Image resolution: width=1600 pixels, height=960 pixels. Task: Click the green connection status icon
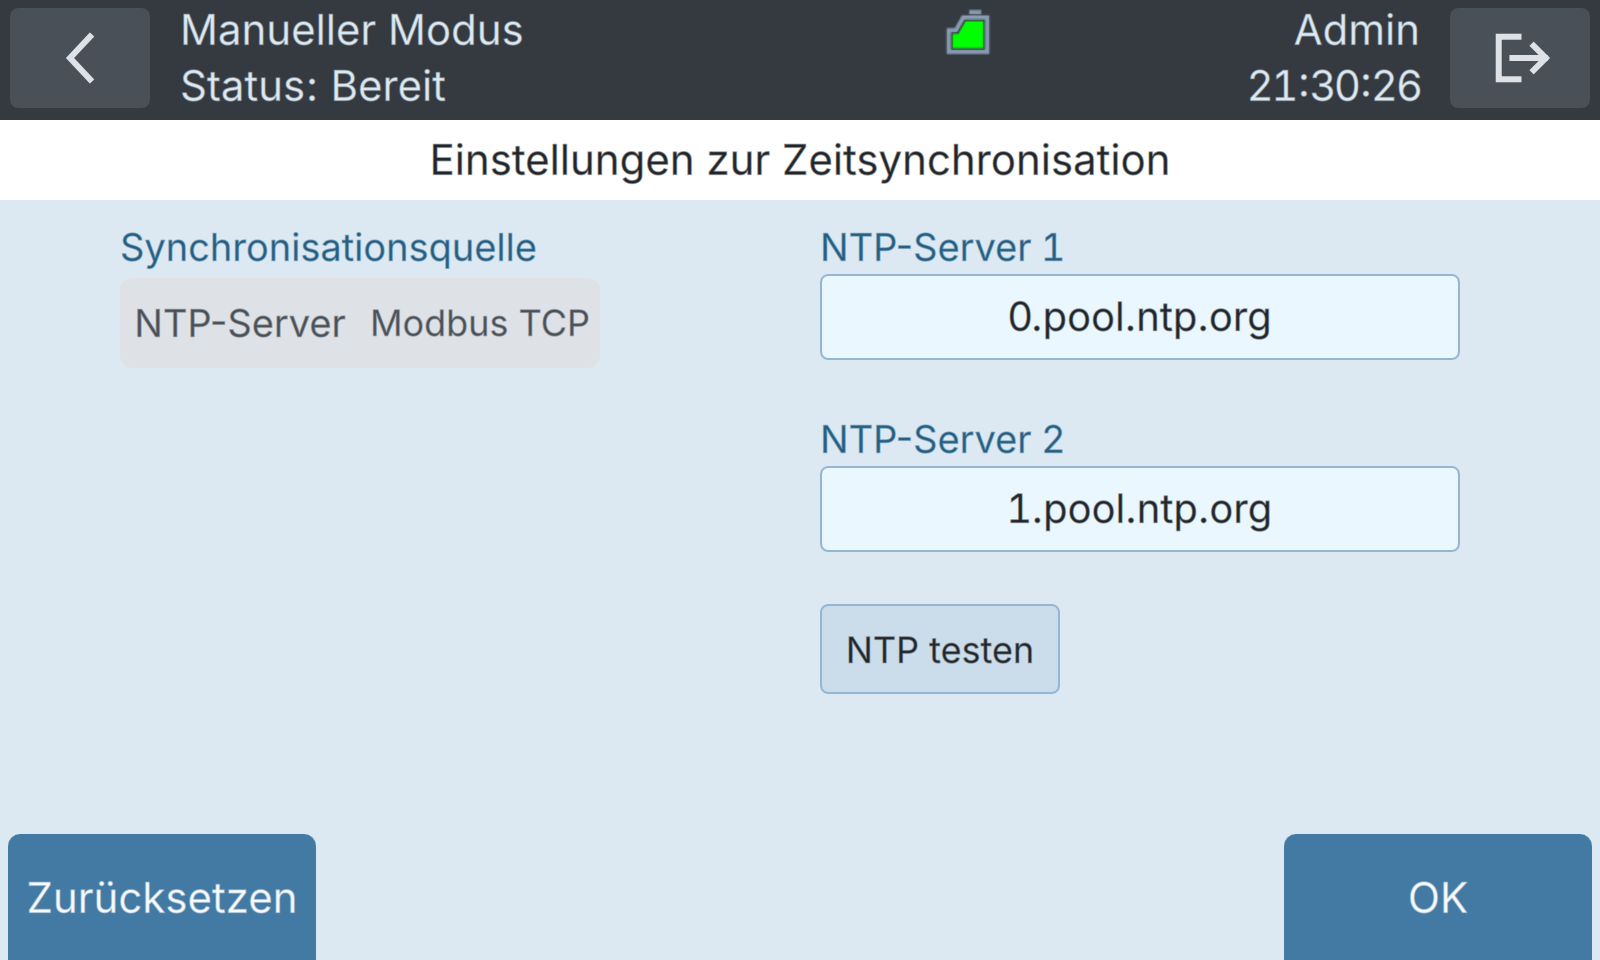968,32
